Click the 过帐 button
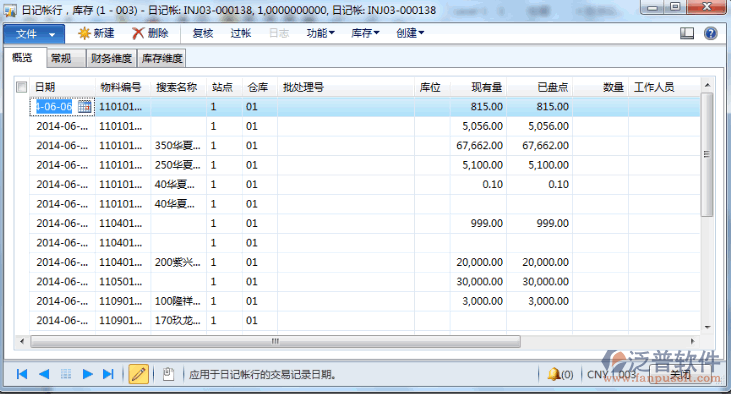The width and height of the screenshot is (731, 394). pyautogui.click(x=241, y=33)
